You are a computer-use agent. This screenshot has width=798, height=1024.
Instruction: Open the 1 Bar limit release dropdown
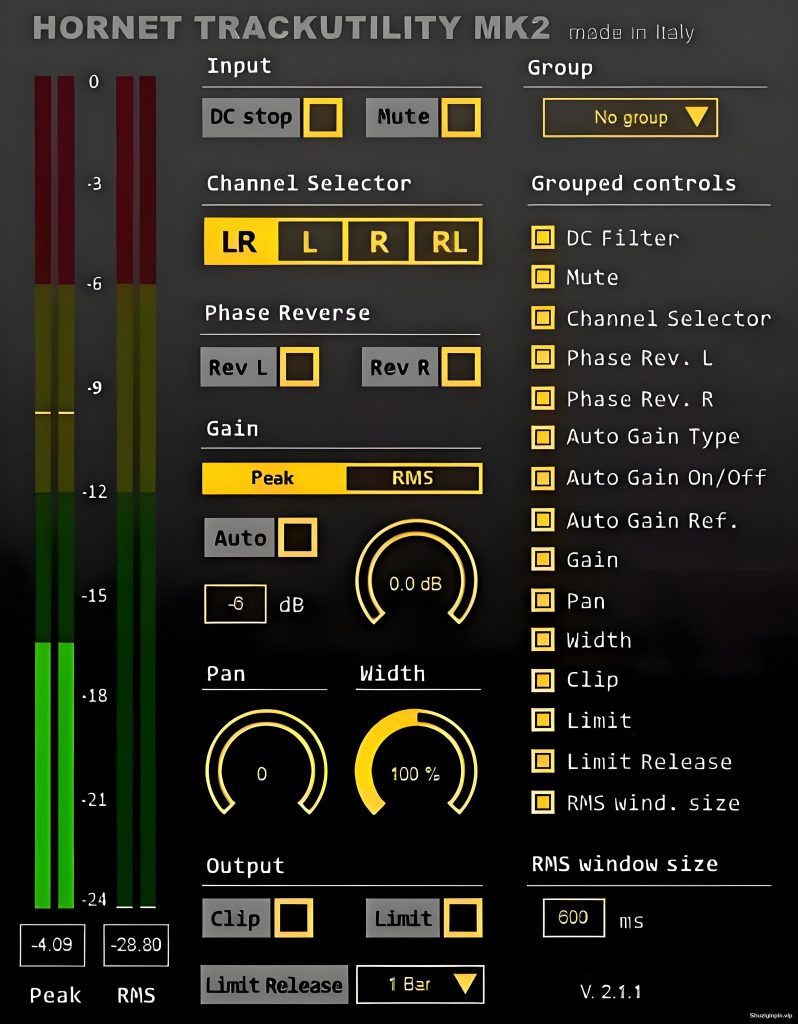[x=420, y=984]
